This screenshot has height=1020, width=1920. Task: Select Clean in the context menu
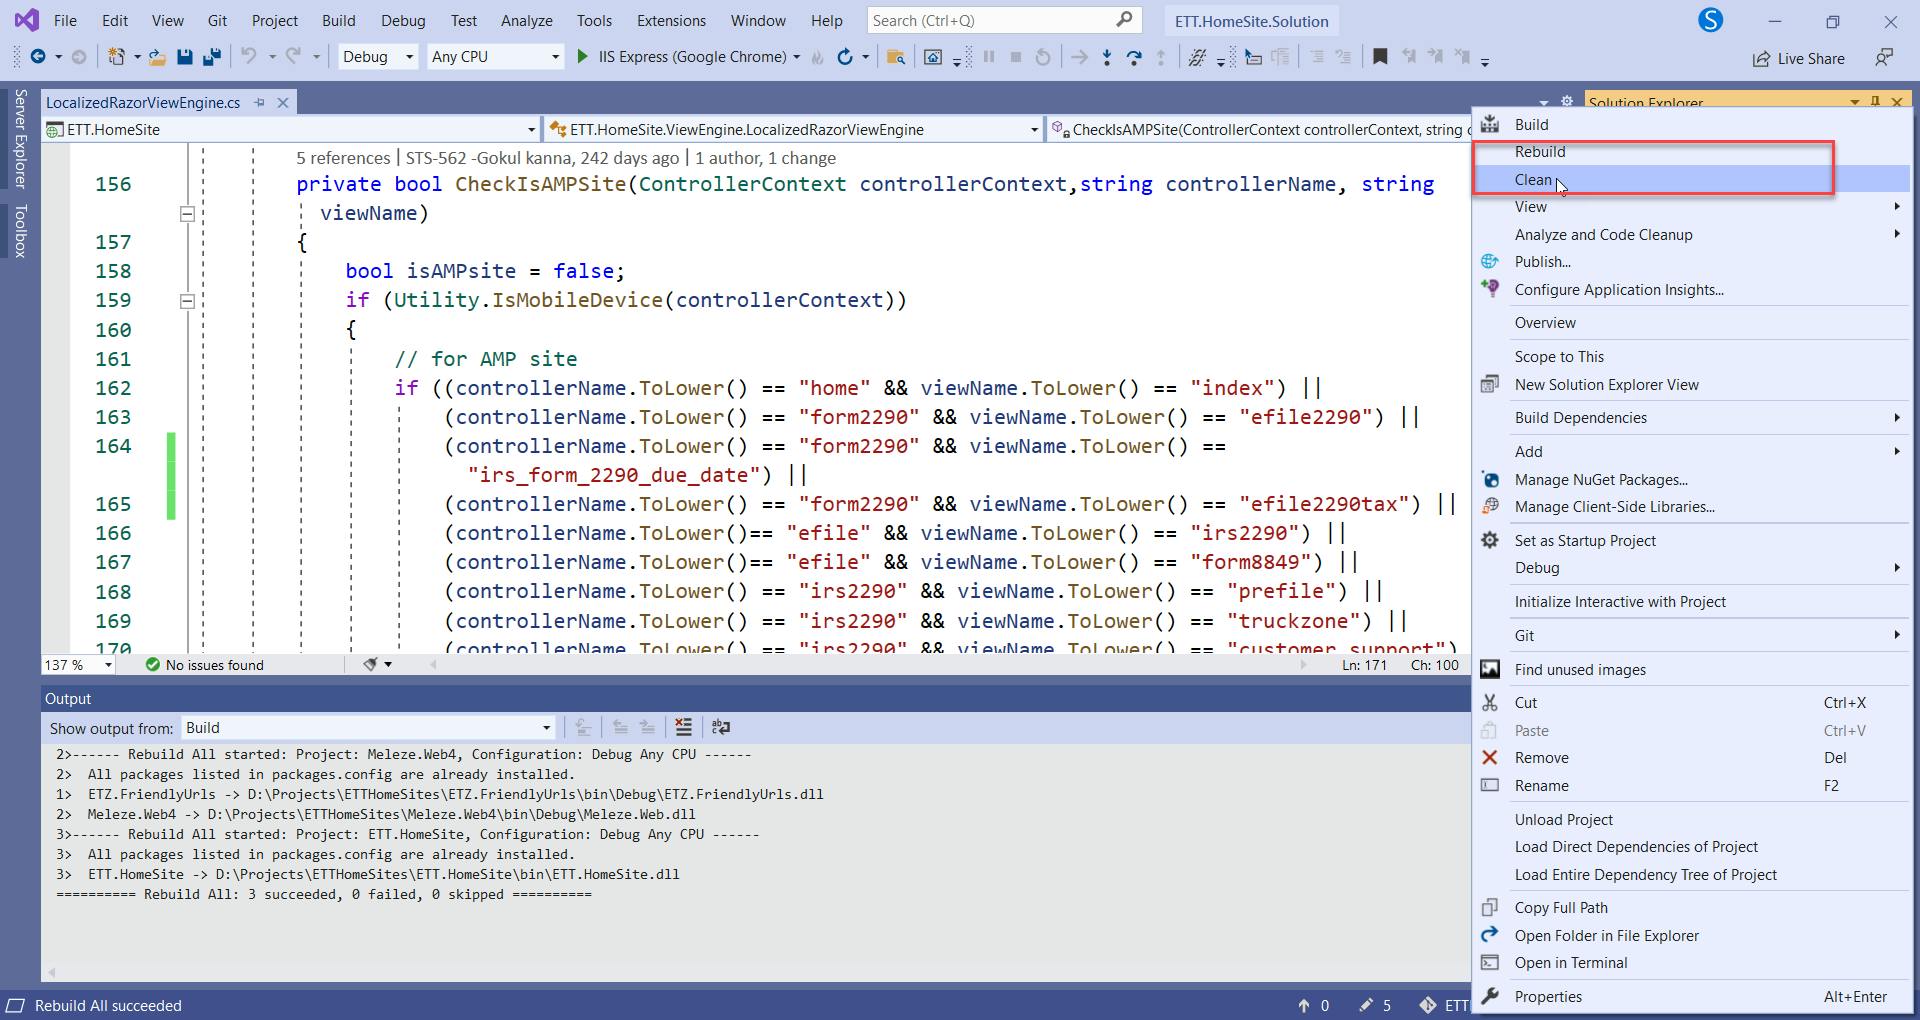1691,180
